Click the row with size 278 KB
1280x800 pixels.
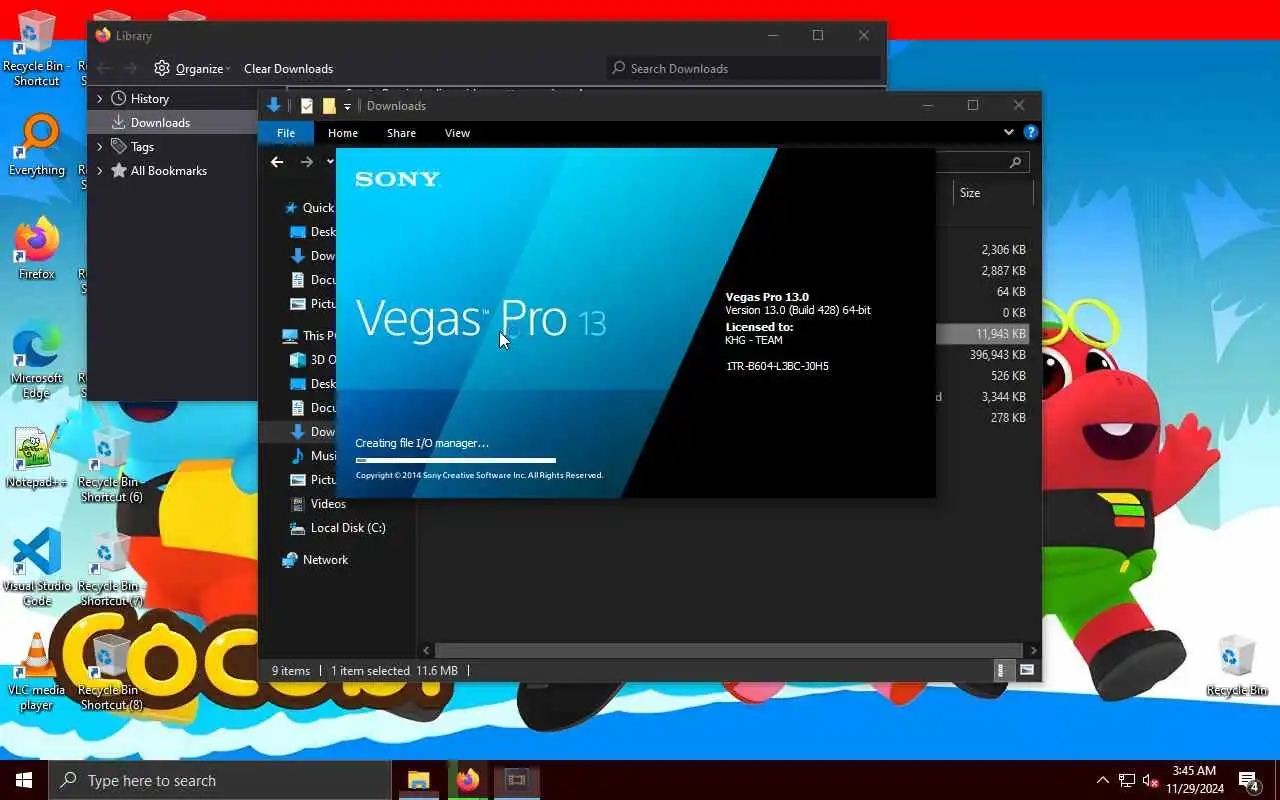pyautogui.click(x=984, y=418)
